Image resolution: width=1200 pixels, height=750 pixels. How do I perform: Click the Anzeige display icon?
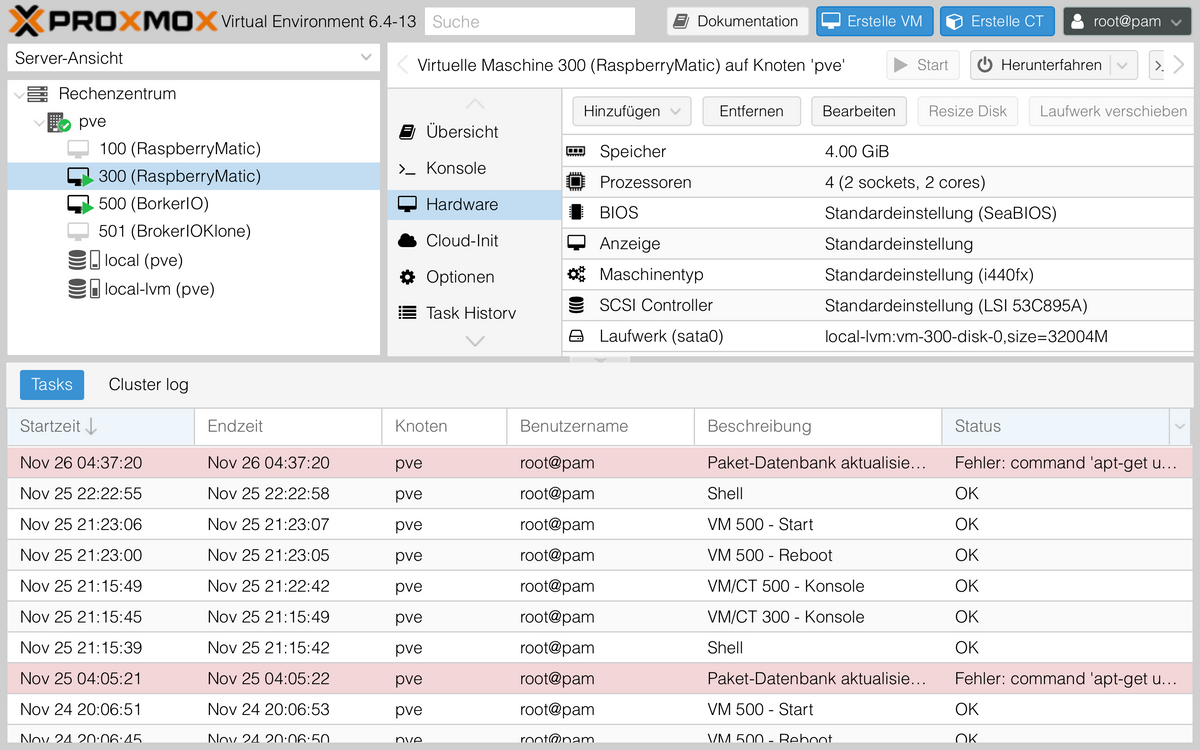point(576,243)
